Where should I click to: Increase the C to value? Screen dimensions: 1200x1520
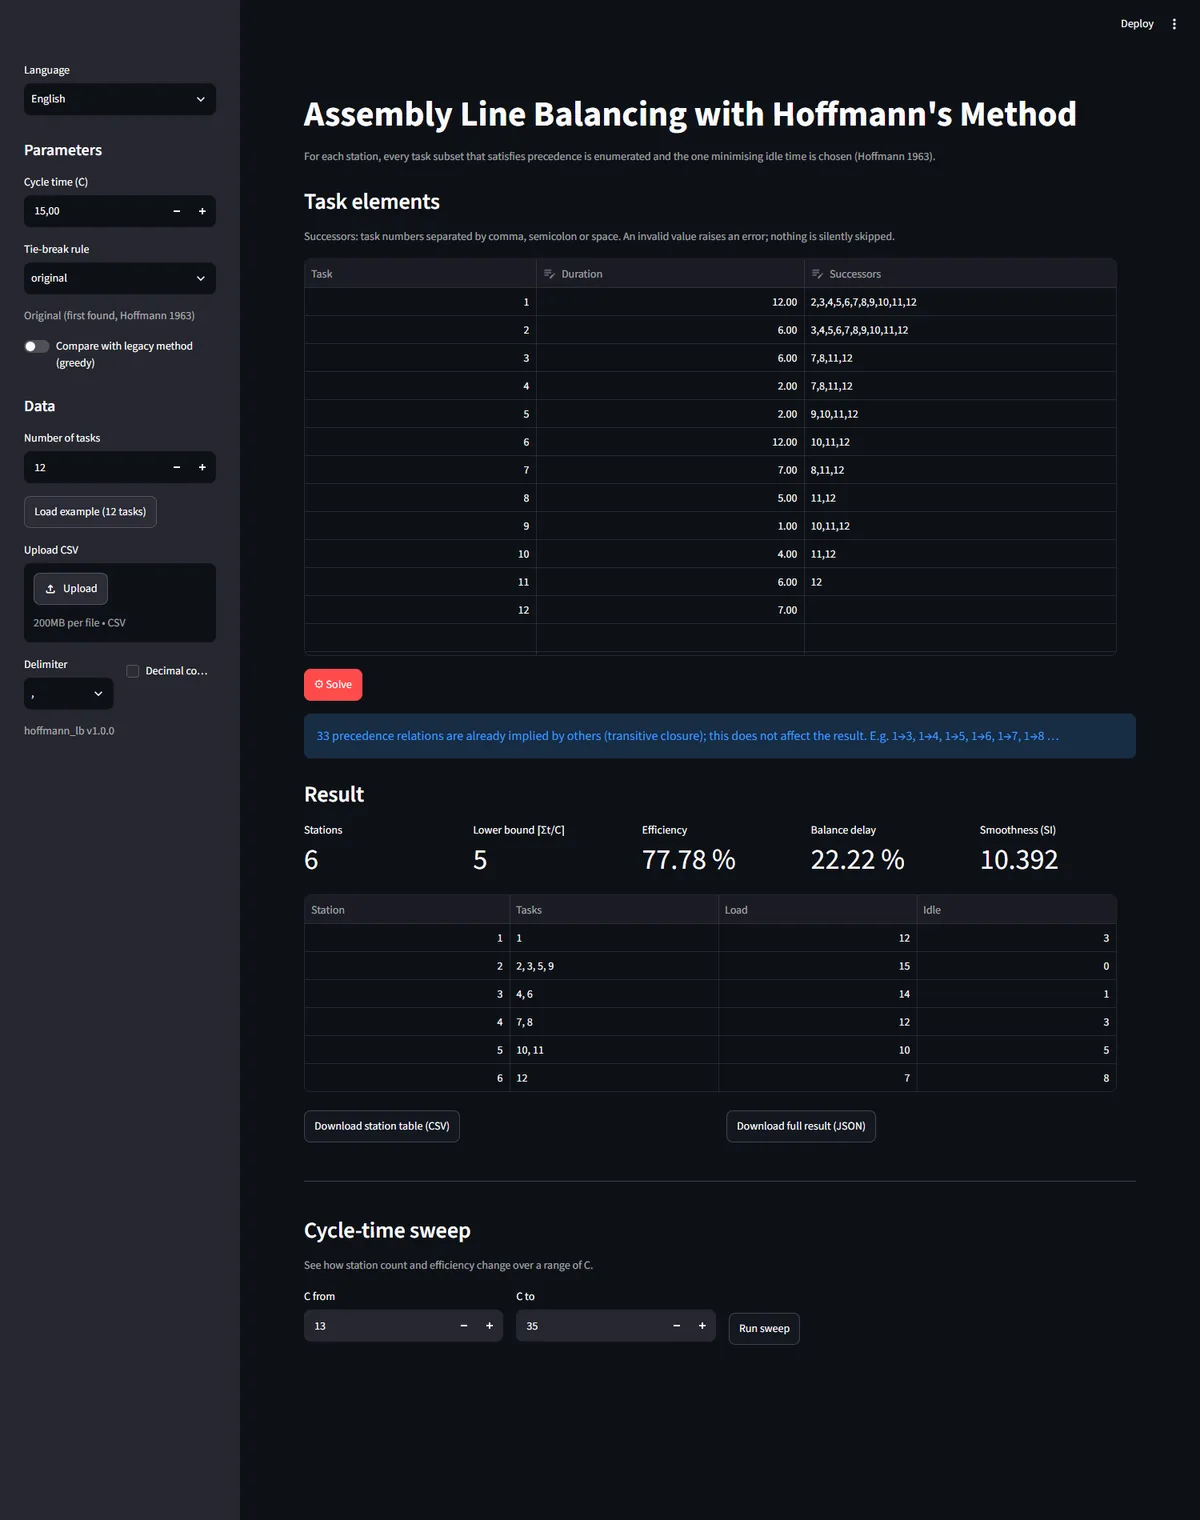(x=702, y=1326)
